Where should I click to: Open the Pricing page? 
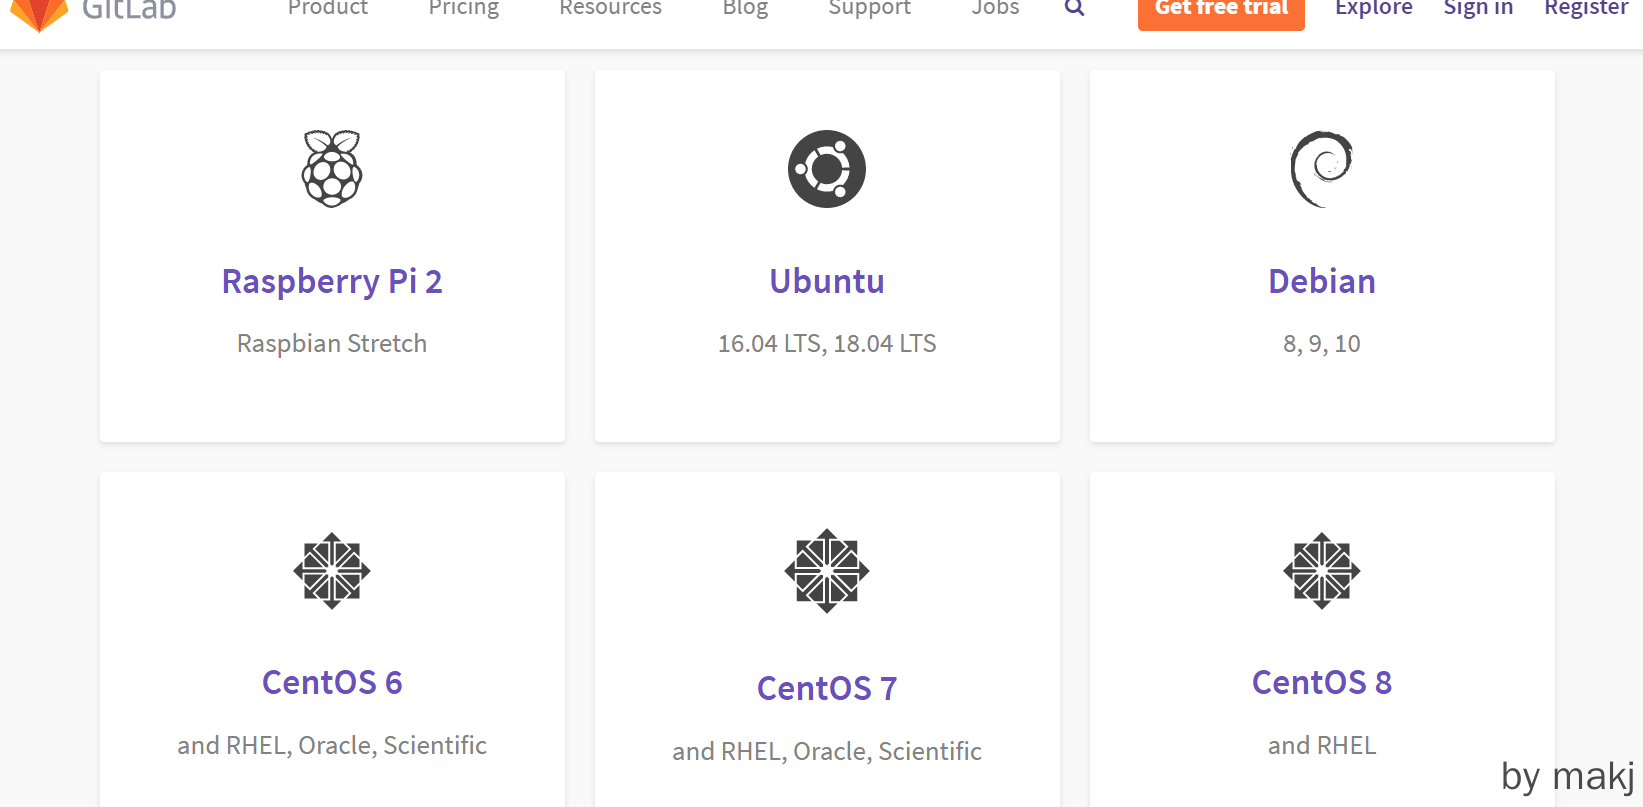pos(463,8)
